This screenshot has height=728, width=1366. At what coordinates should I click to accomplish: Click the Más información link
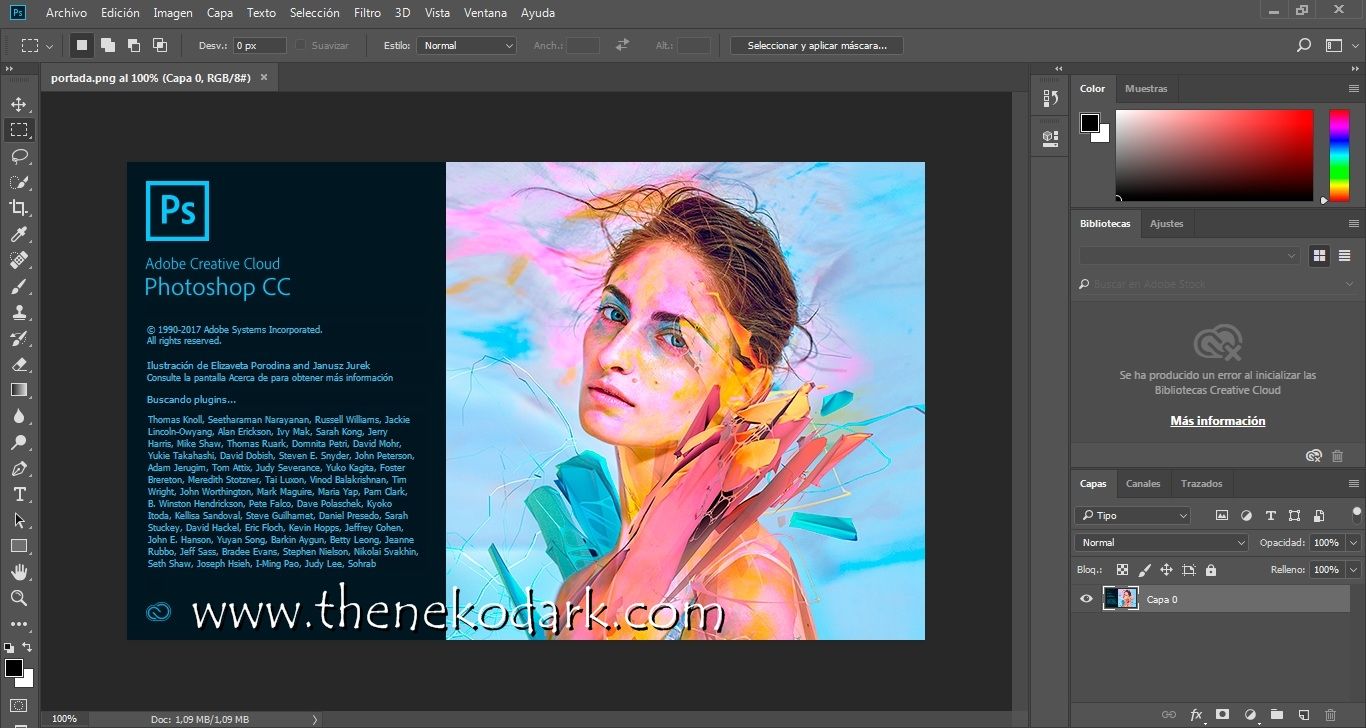coord(1217,420)
